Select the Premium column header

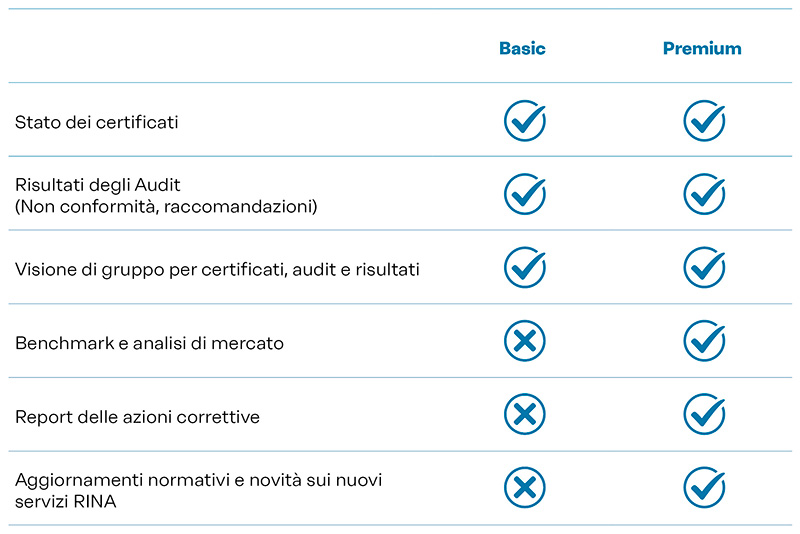702,48
